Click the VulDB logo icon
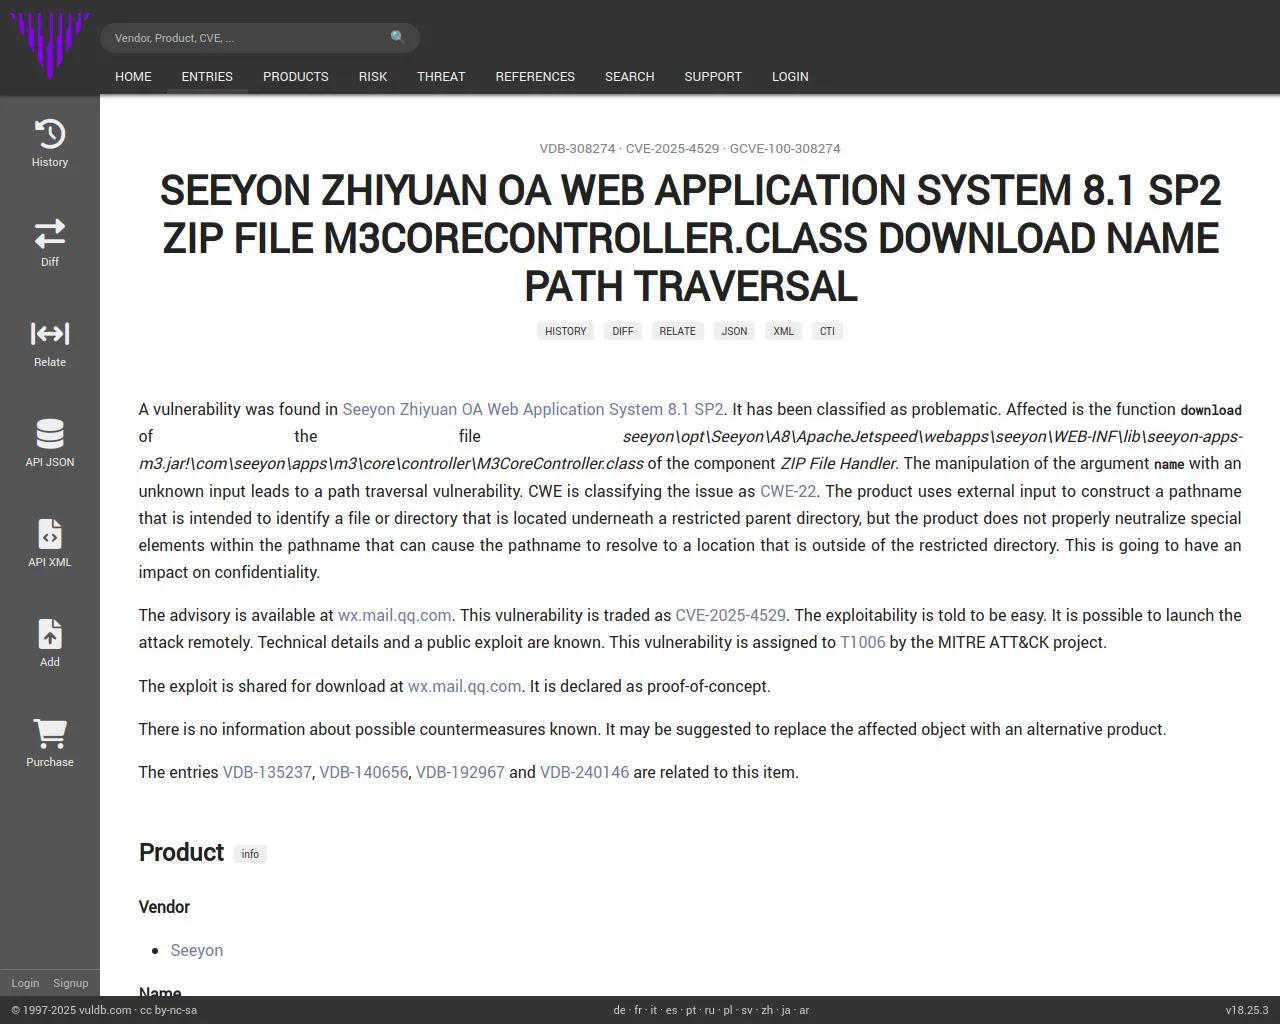The width and height of the screenshot is (1280, 1024). pyautogui.click(x=50, y=46)
